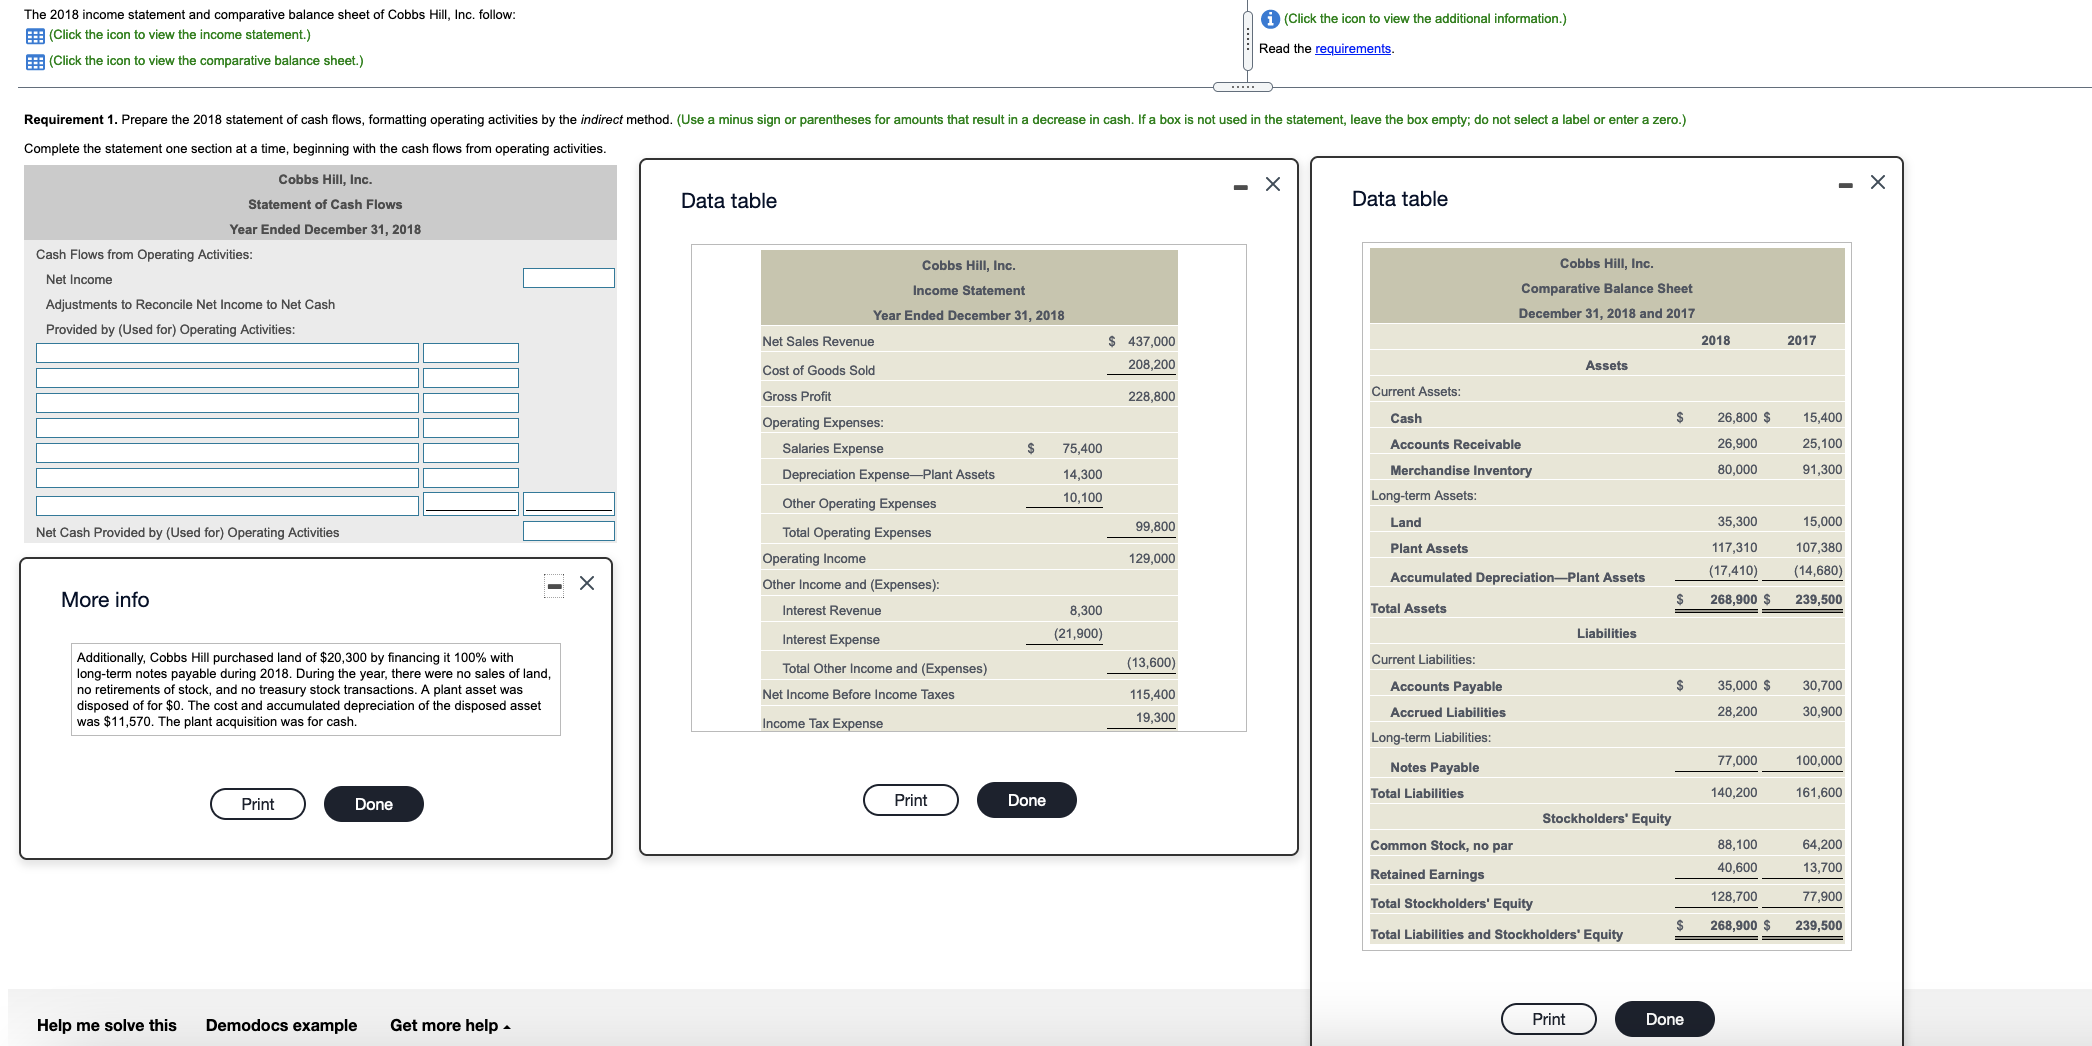The height and width of the screenshot is (1046, 2092).
Task: Open the requirements link
Action: pos(1352,49)
